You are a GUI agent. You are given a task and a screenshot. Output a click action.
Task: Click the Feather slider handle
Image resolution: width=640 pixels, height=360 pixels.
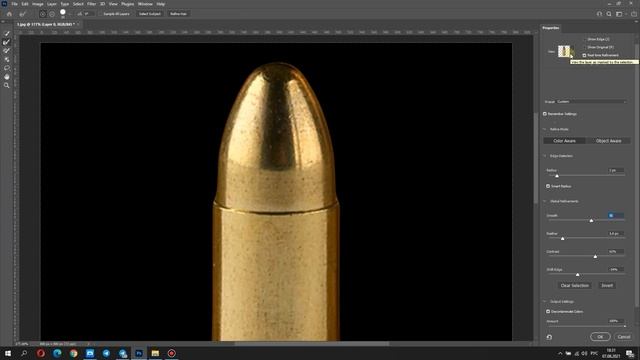point(562,238)
